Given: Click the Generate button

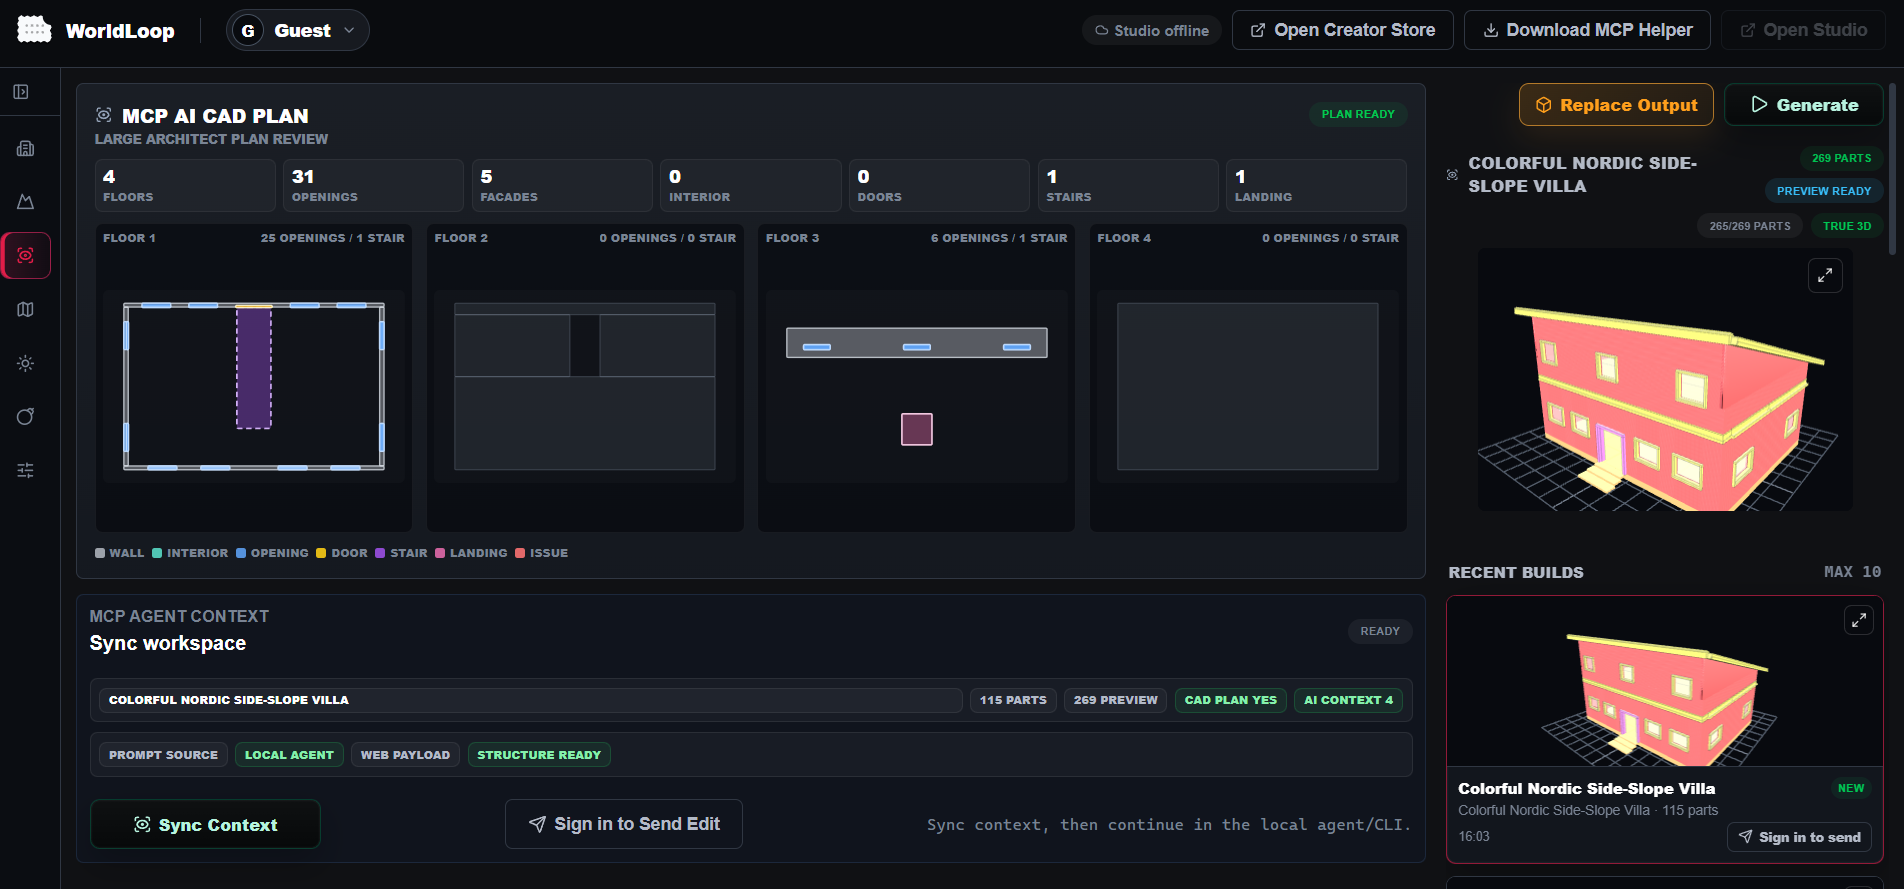Looking at the screenshot, I should 1804,105.
